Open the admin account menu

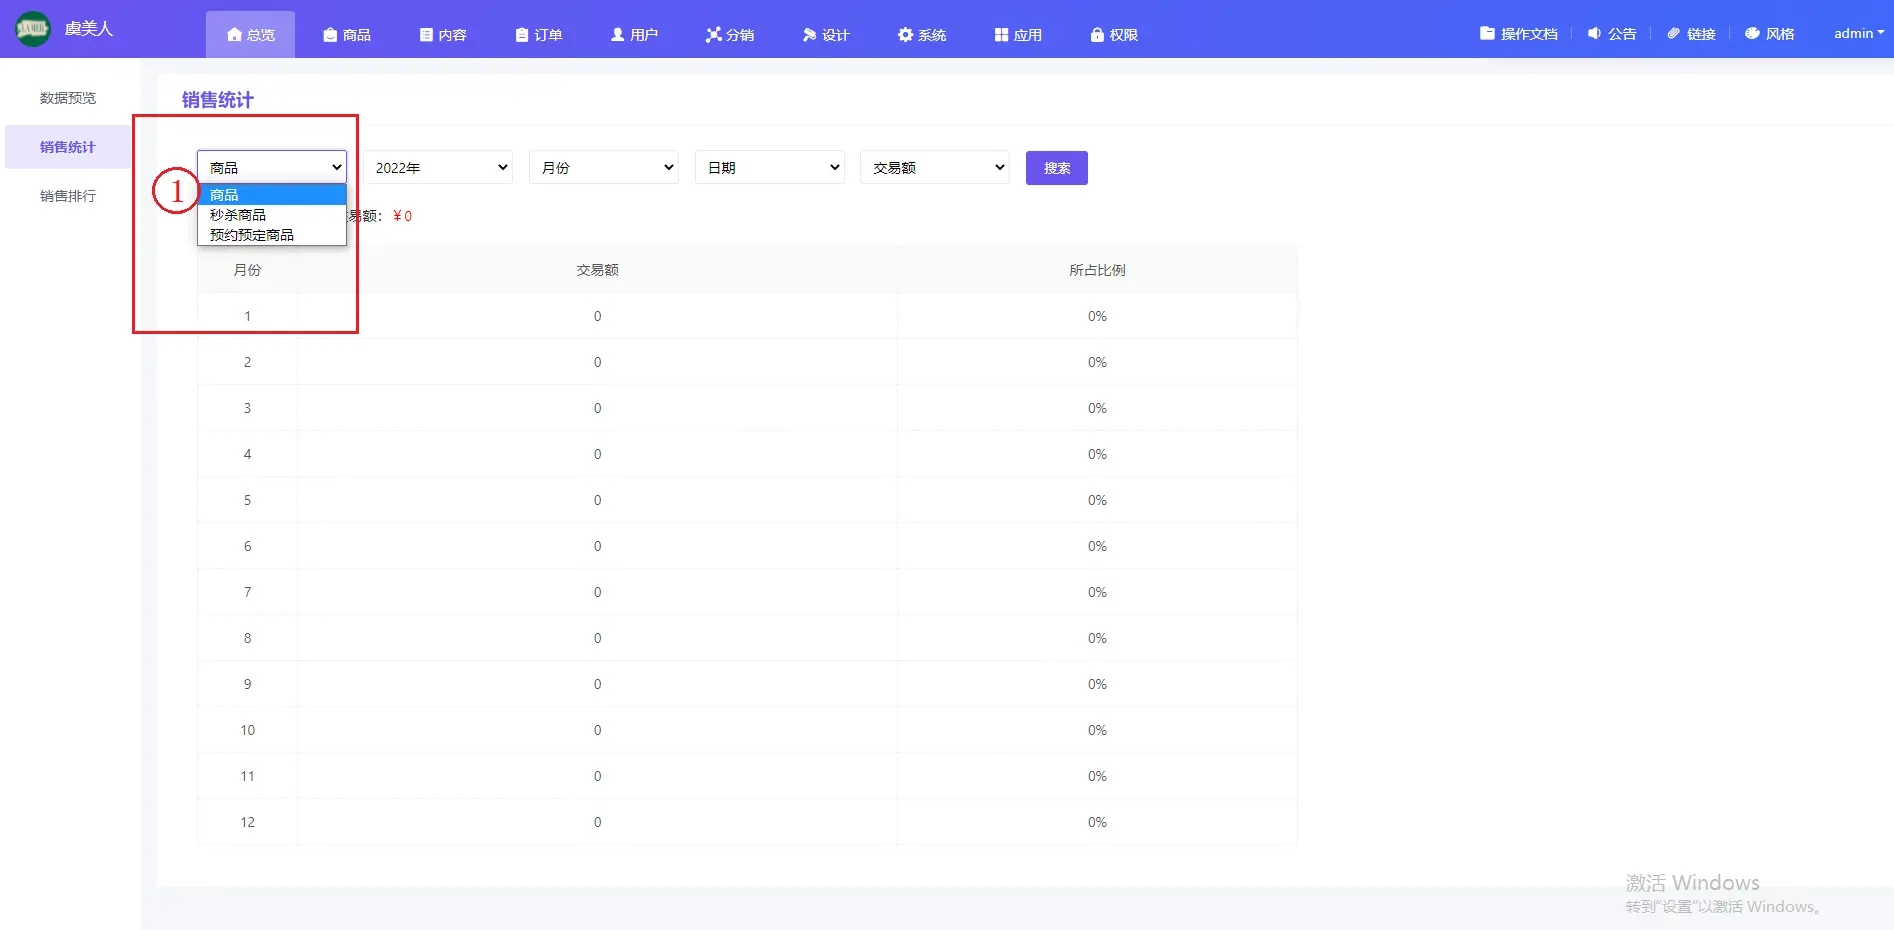[x=1858, y=34]
